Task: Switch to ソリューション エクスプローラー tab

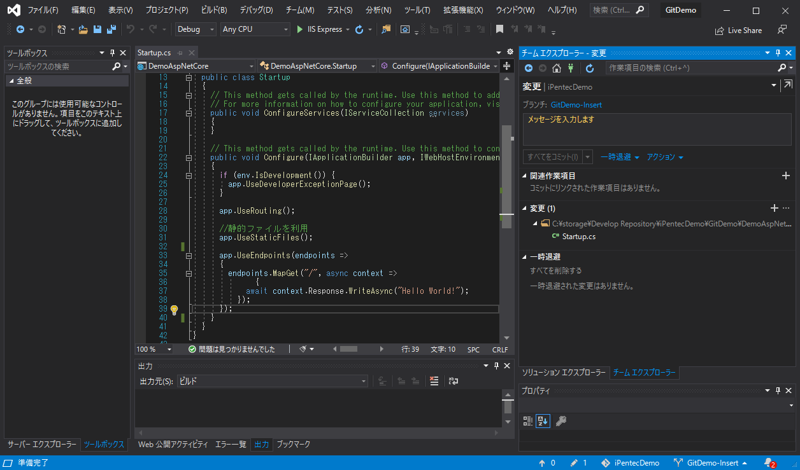Action: coord(563,373)
